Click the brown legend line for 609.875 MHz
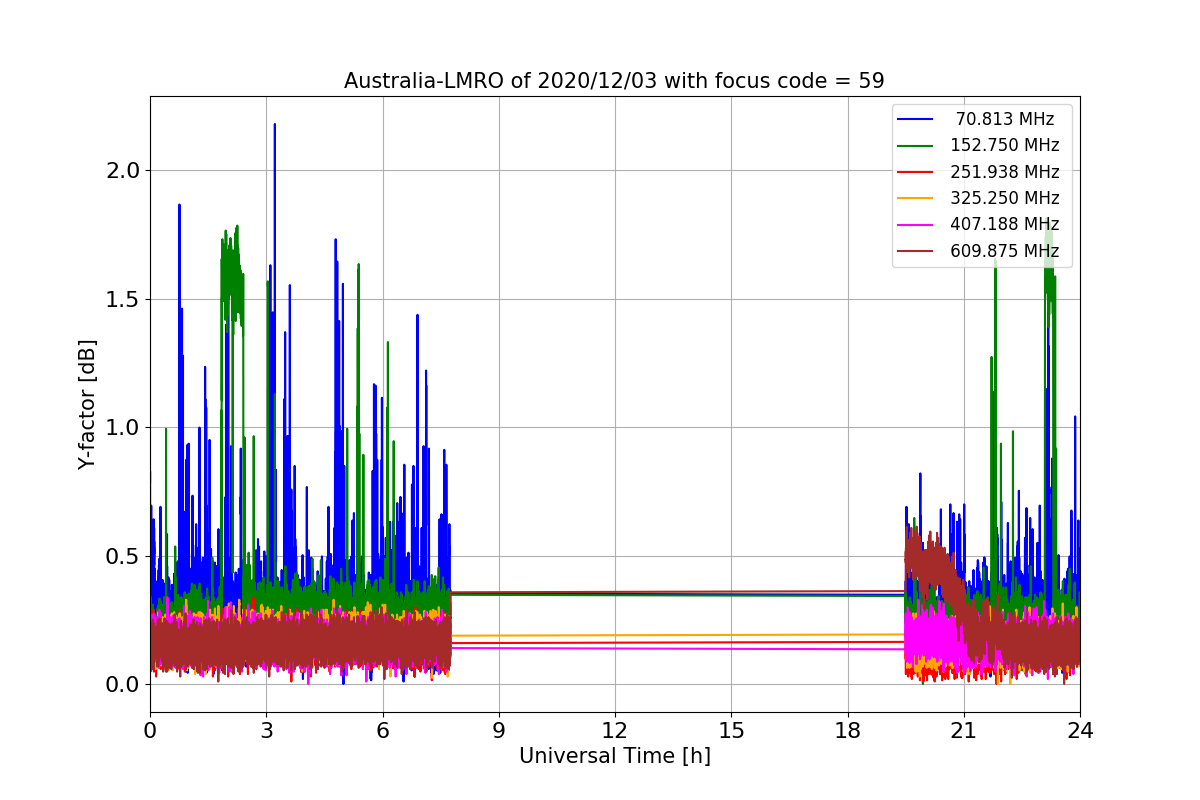This screenshot has width=1200, height=800. [916, 251]
